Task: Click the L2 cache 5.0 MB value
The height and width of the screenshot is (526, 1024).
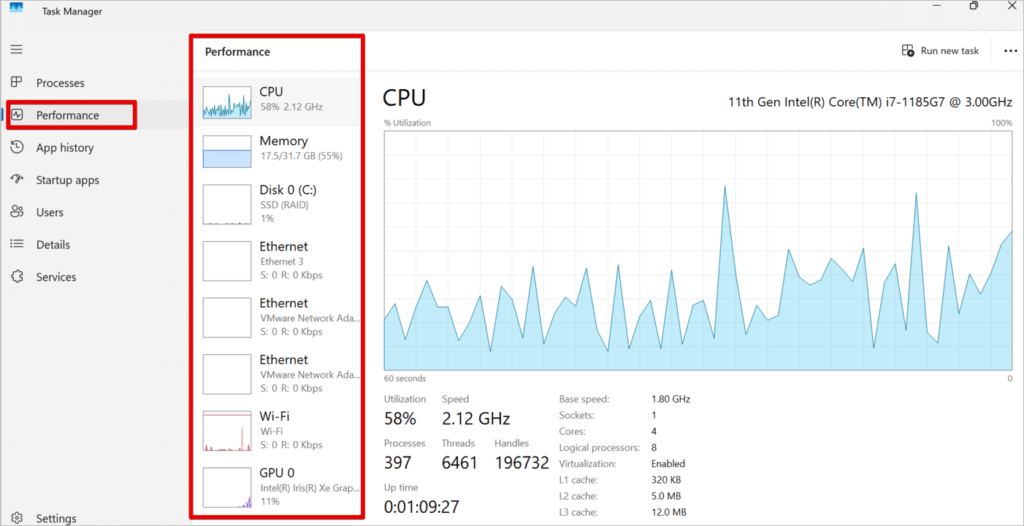Action: pyautogui.click(x=666, y=496)
